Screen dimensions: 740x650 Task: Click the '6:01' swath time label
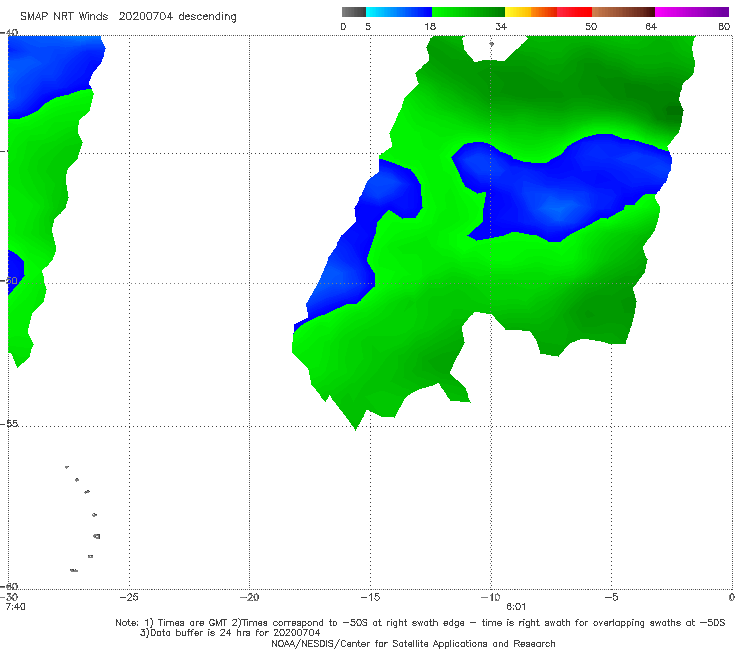(x=516, y=607)
